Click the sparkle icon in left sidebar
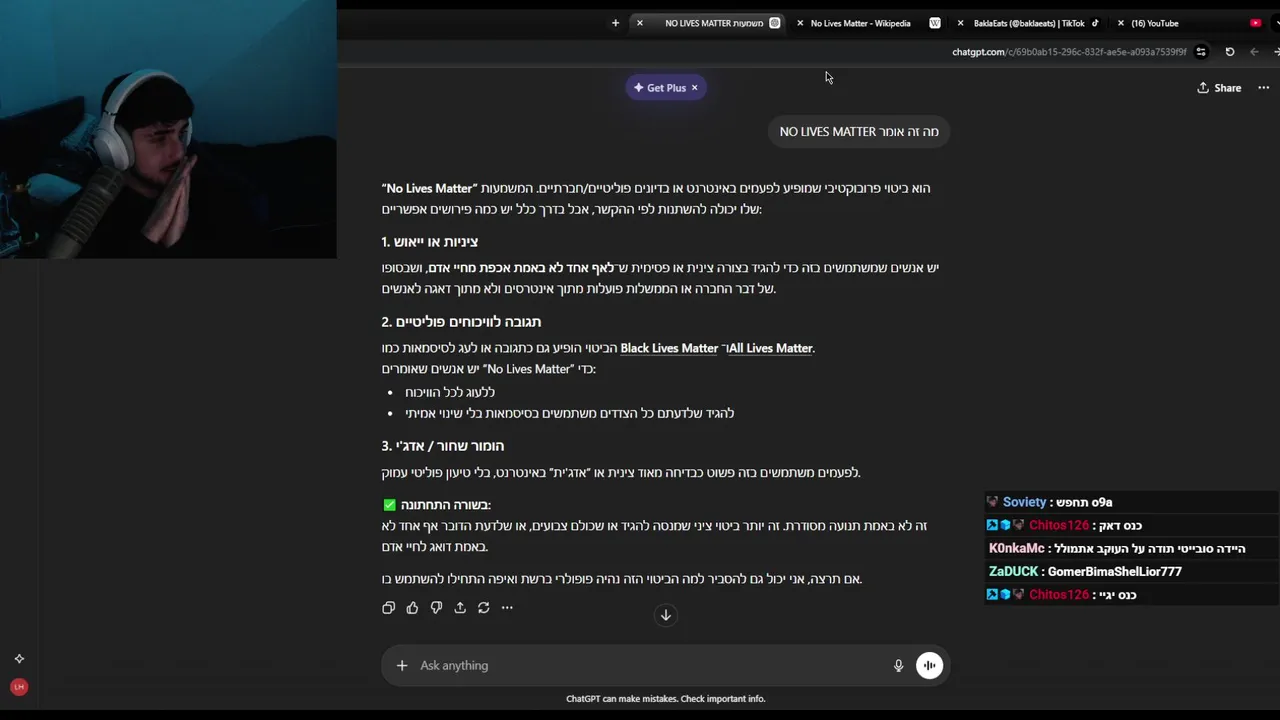 pyautogui.click(x=19, y=659)
